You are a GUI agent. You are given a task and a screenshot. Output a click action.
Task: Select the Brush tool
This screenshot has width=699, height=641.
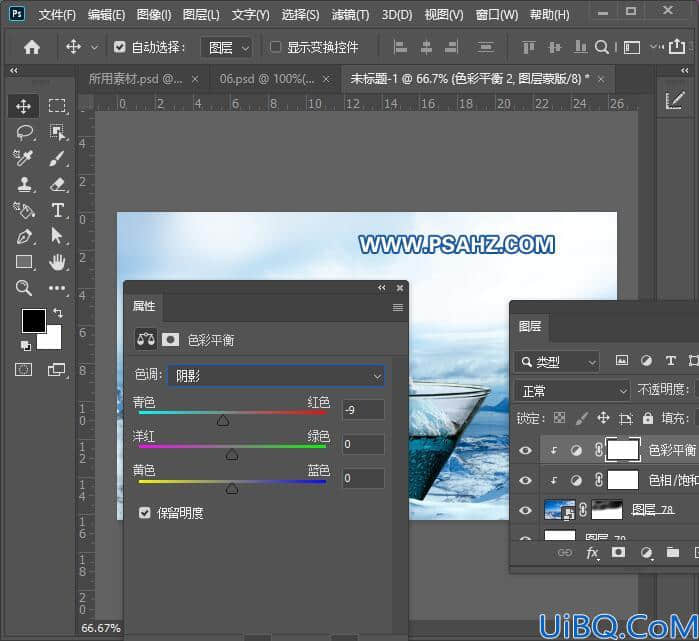point(57,158)
